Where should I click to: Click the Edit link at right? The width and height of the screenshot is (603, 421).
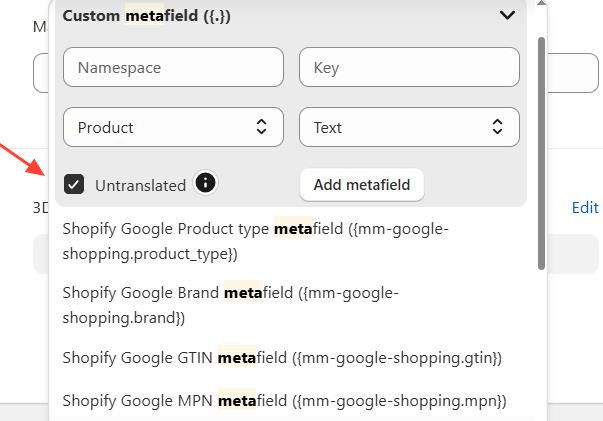click(x=585, y=208)
